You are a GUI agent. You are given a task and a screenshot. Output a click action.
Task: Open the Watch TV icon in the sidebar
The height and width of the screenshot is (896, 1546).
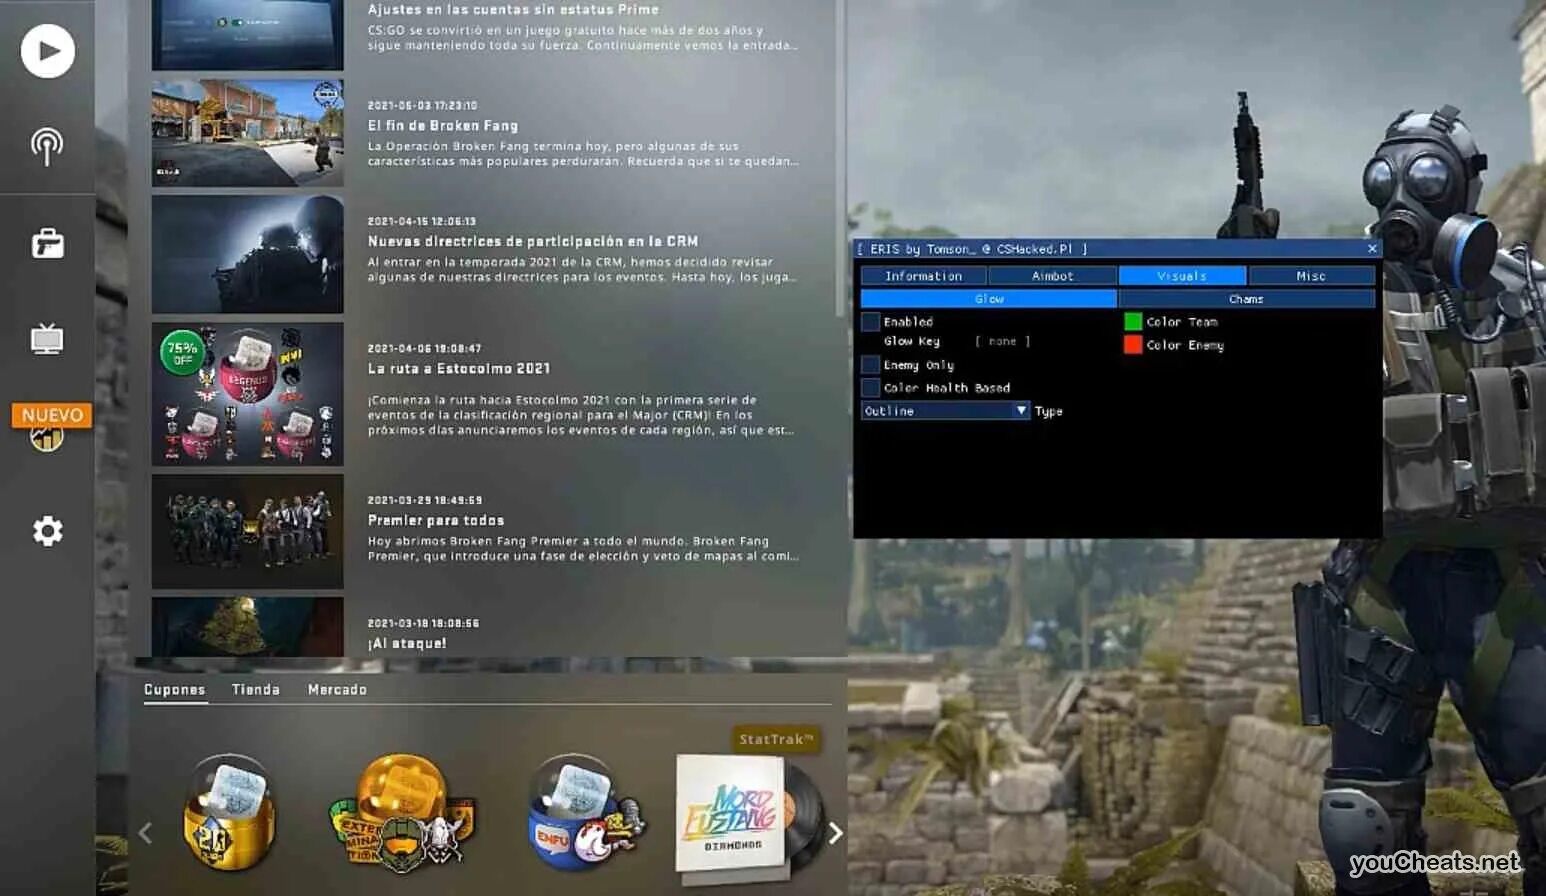47,339
